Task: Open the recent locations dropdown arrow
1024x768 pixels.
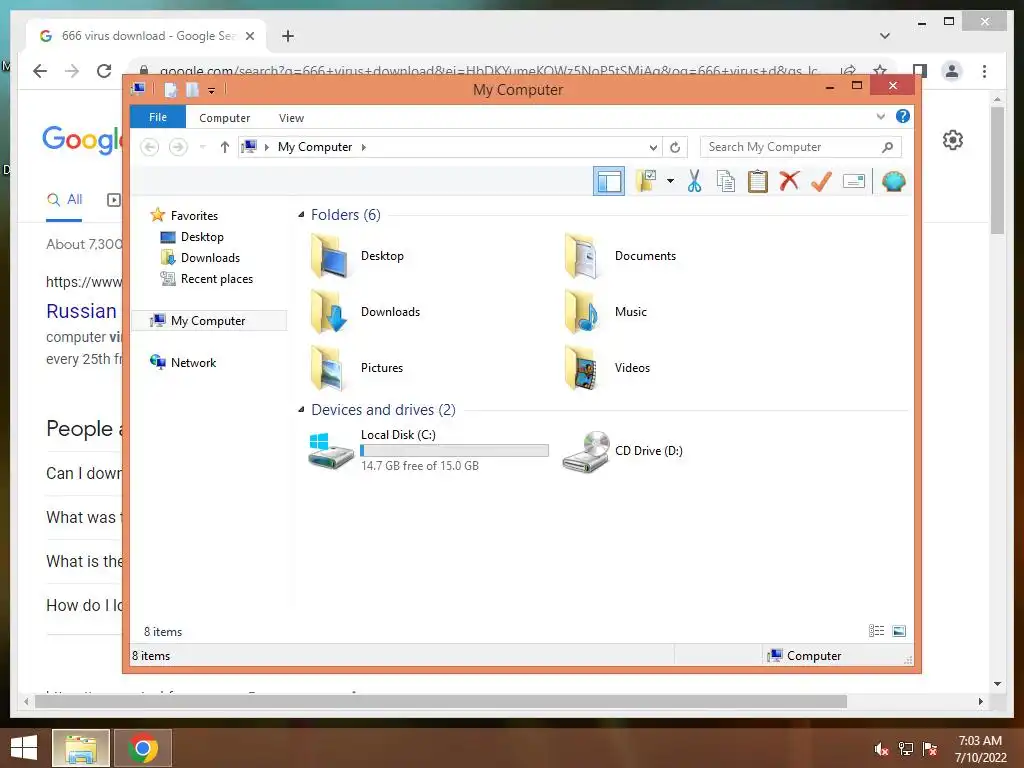Action: [x=202, y=147]
